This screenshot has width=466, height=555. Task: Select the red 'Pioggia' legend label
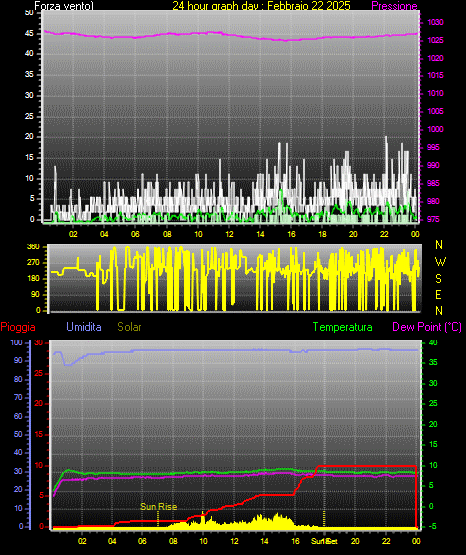(x=18, y=327)
